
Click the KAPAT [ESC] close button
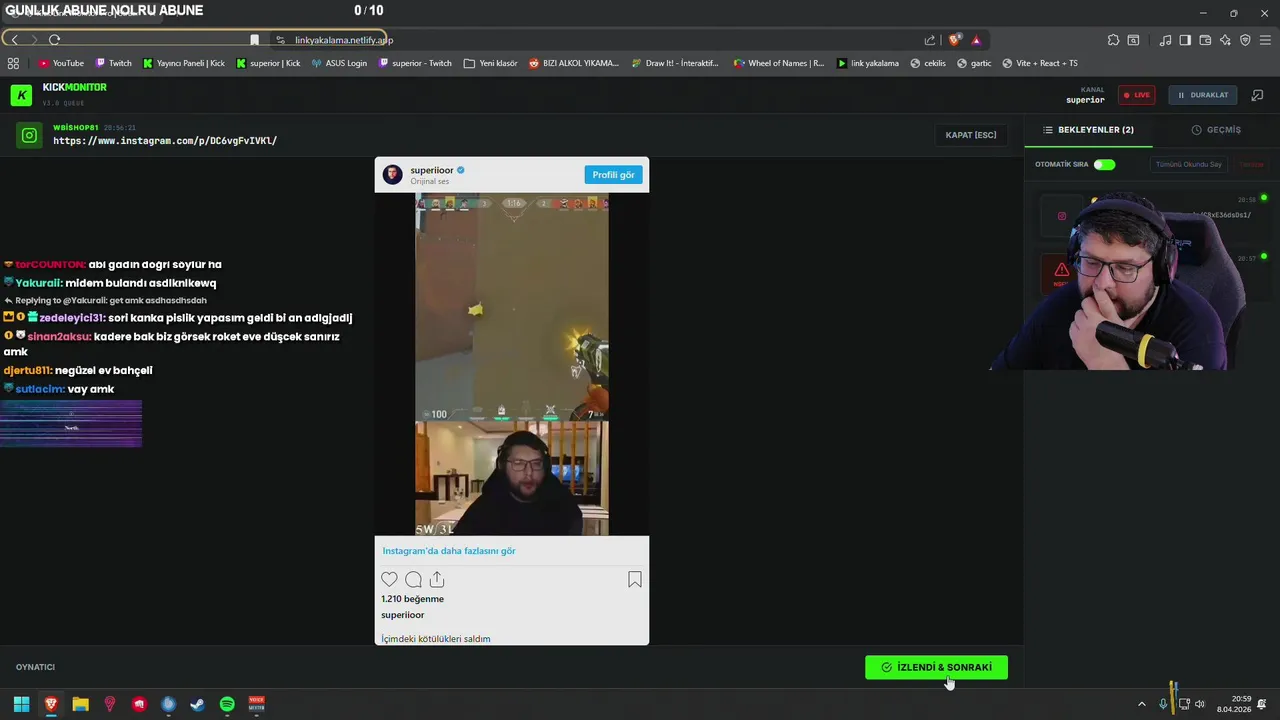971,135
